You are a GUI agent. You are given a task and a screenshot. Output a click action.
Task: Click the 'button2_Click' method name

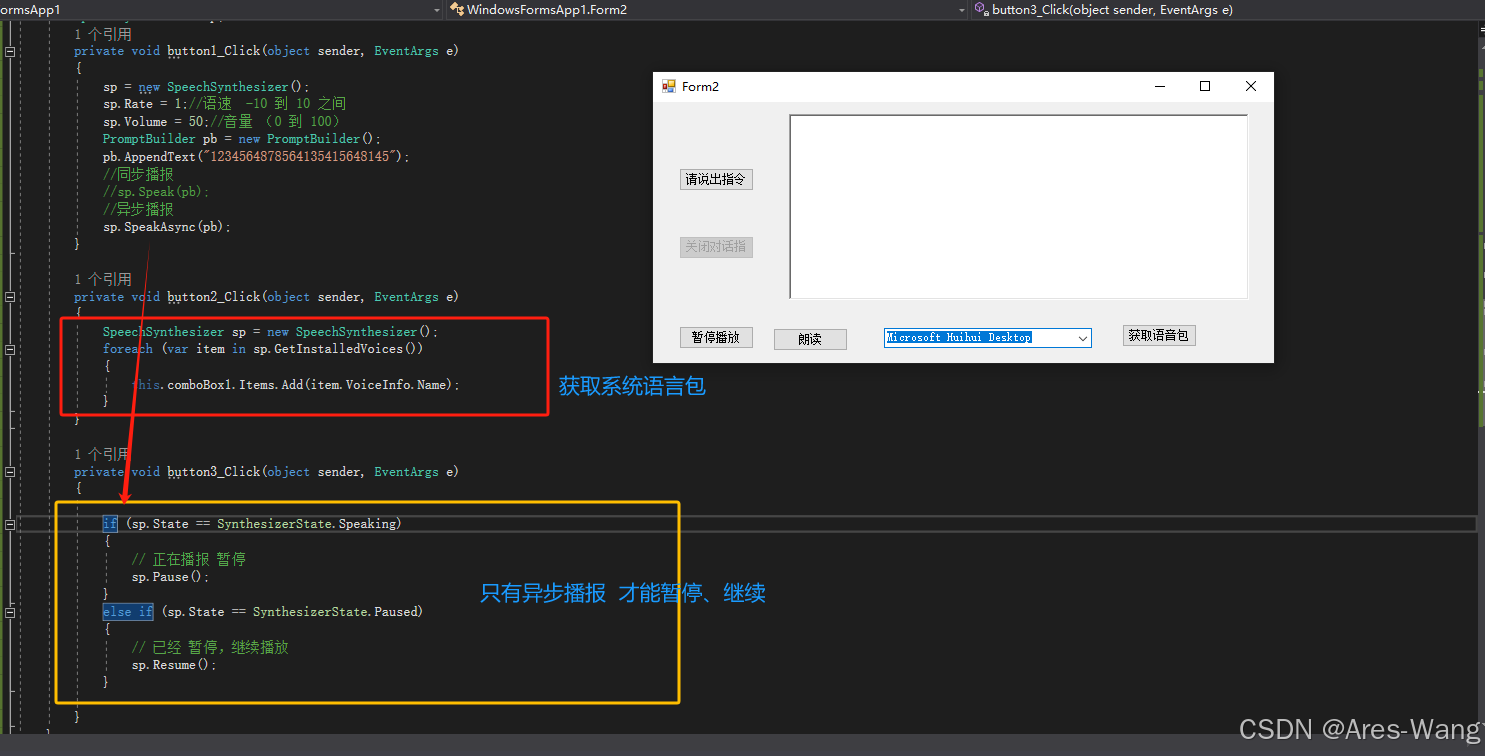point(214,297)
